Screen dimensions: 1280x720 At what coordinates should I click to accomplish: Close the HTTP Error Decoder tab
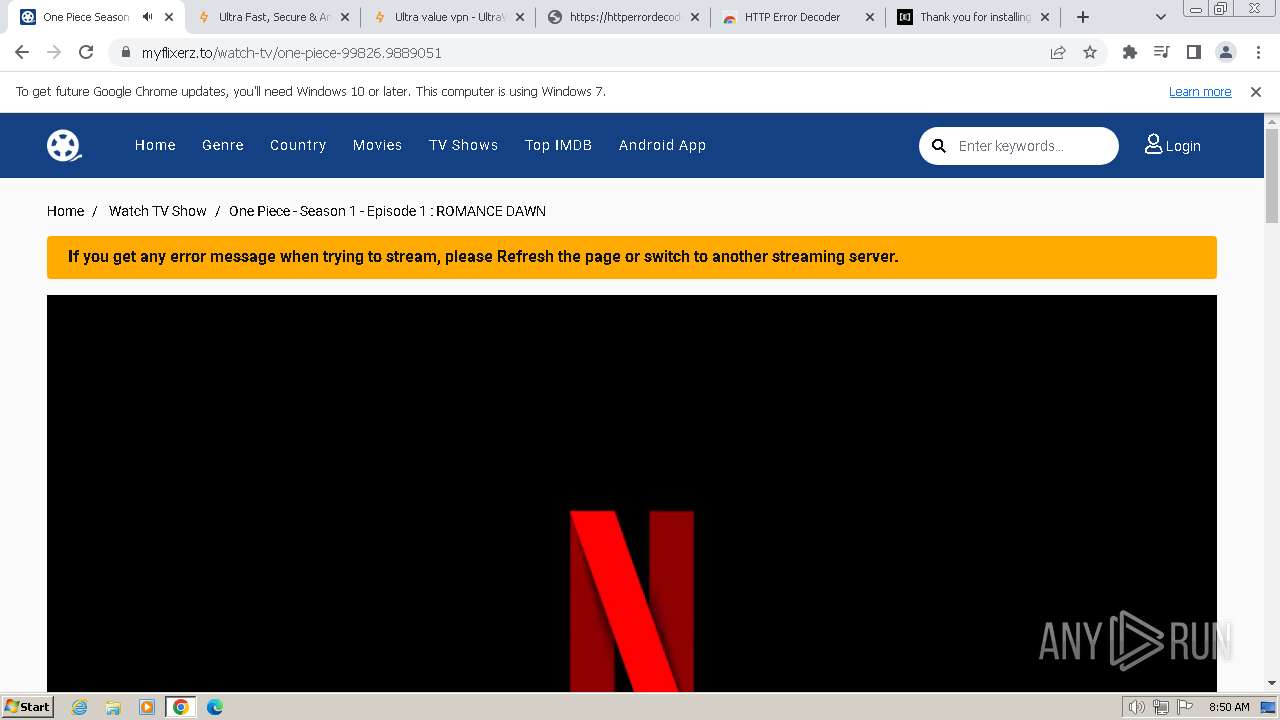click(x=869, y=17)
